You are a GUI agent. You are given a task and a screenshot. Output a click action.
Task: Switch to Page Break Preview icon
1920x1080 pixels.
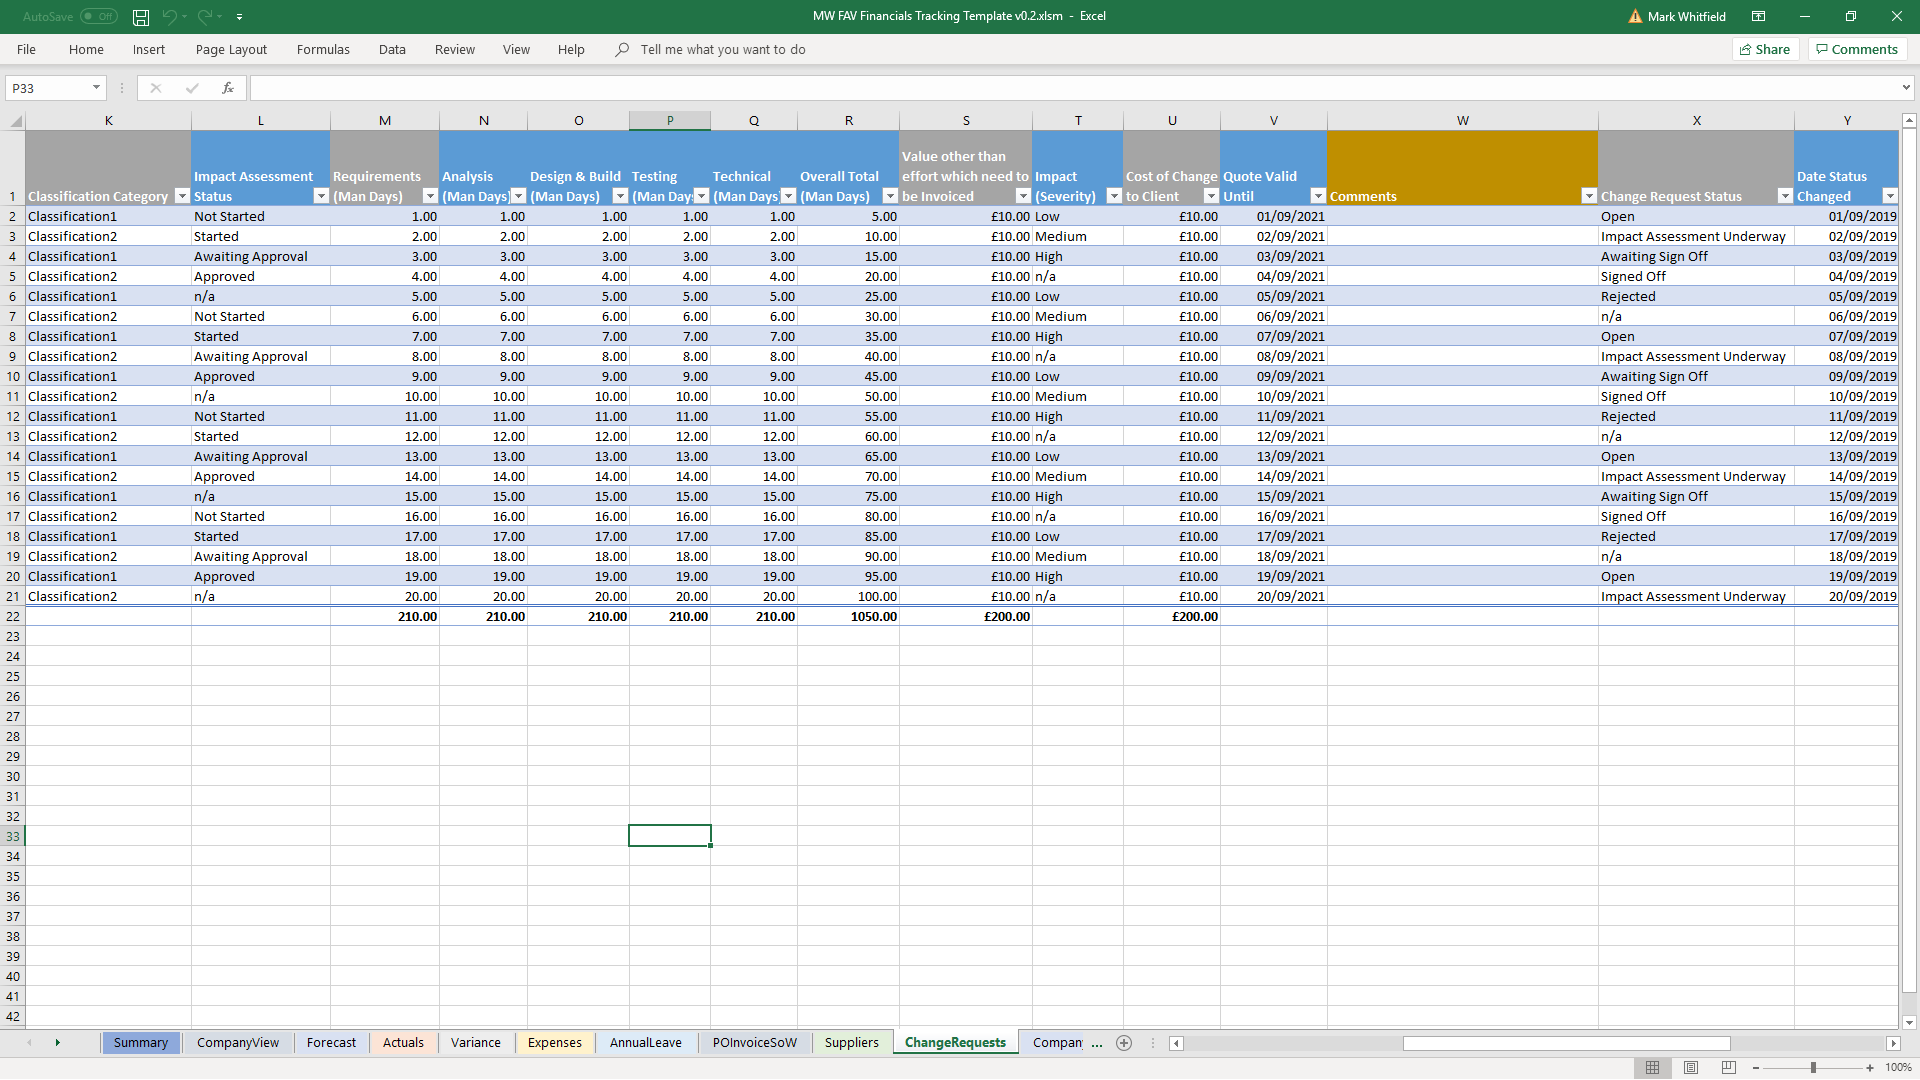point(1729,1068)
